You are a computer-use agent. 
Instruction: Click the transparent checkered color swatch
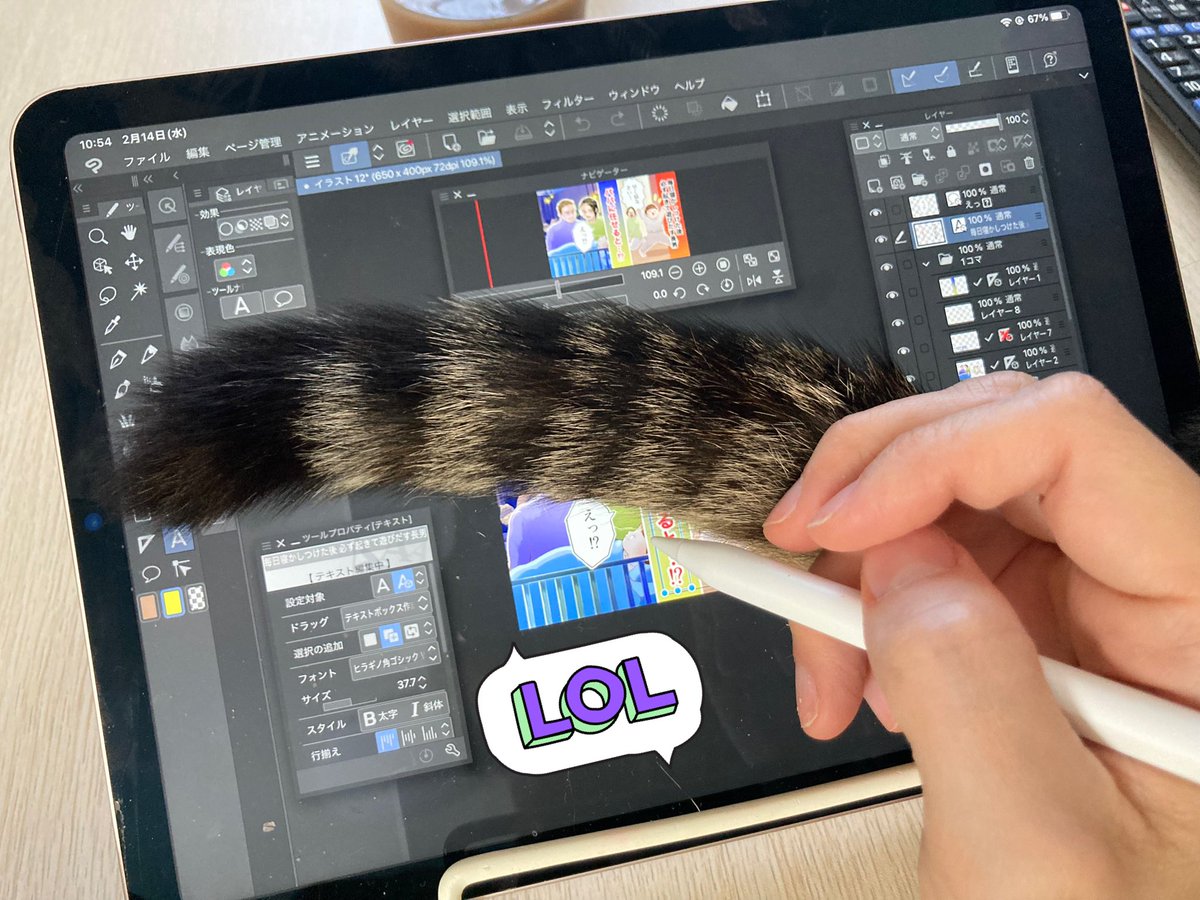coord(195,598)
